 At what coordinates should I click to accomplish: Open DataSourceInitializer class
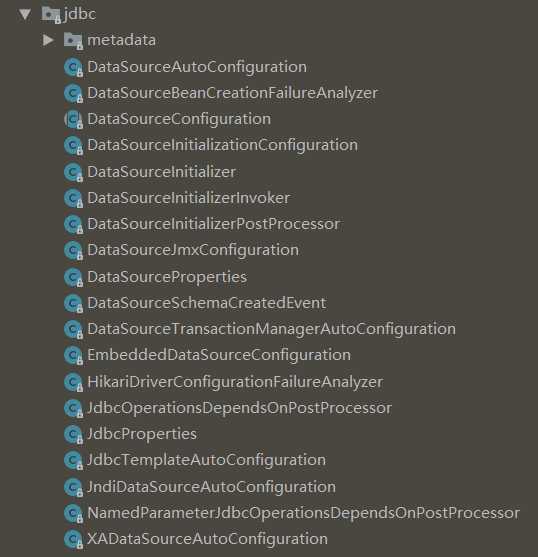coord(162,172)
